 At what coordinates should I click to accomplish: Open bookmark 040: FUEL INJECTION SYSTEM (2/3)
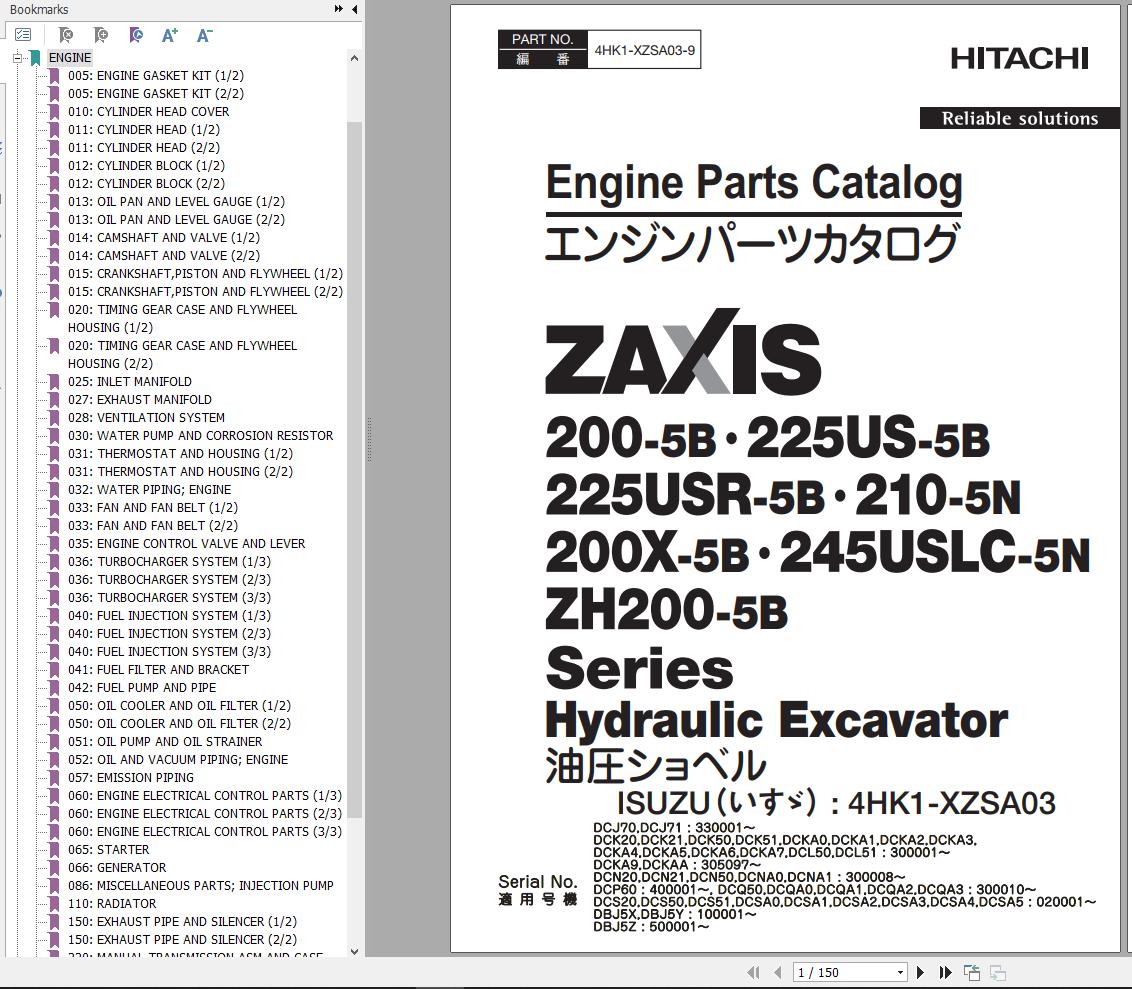[170, 634]
